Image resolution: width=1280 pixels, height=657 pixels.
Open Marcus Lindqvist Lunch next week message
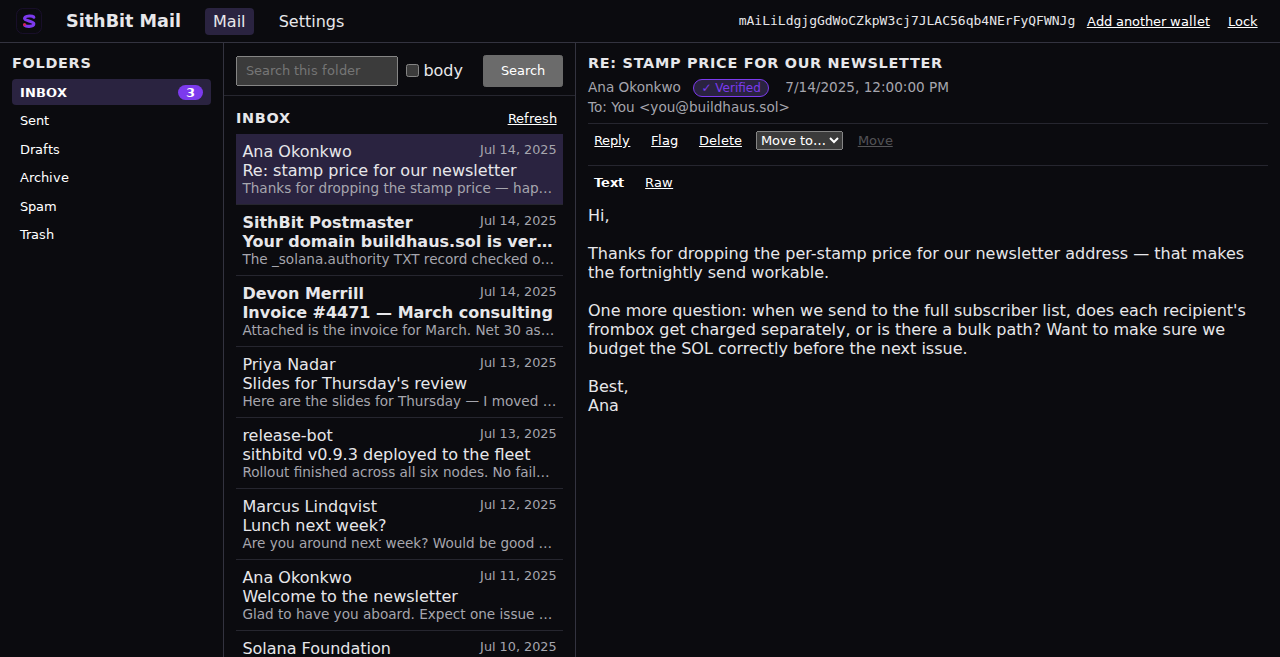pyautogui.click(x=399, y=524)
